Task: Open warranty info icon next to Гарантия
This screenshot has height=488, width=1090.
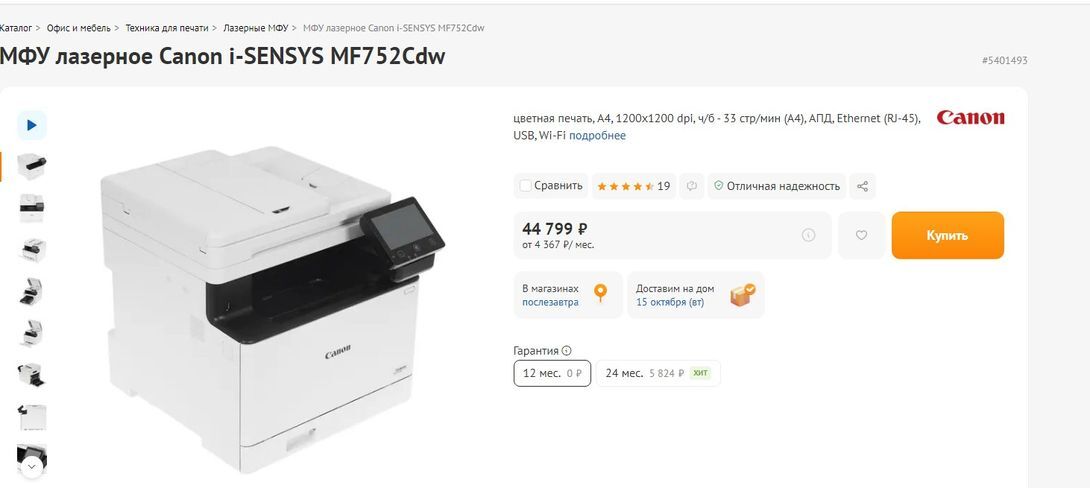Action: (x=567, y=351)
